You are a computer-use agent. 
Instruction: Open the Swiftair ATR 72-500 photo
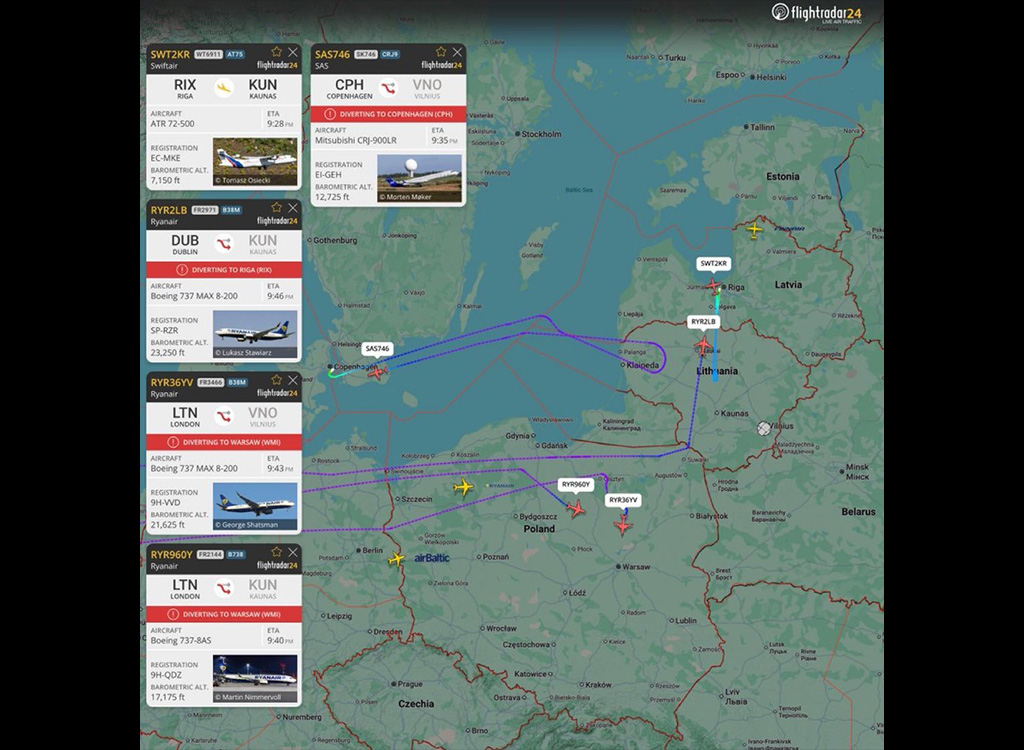pyautogui.click(x=255, y=160)
